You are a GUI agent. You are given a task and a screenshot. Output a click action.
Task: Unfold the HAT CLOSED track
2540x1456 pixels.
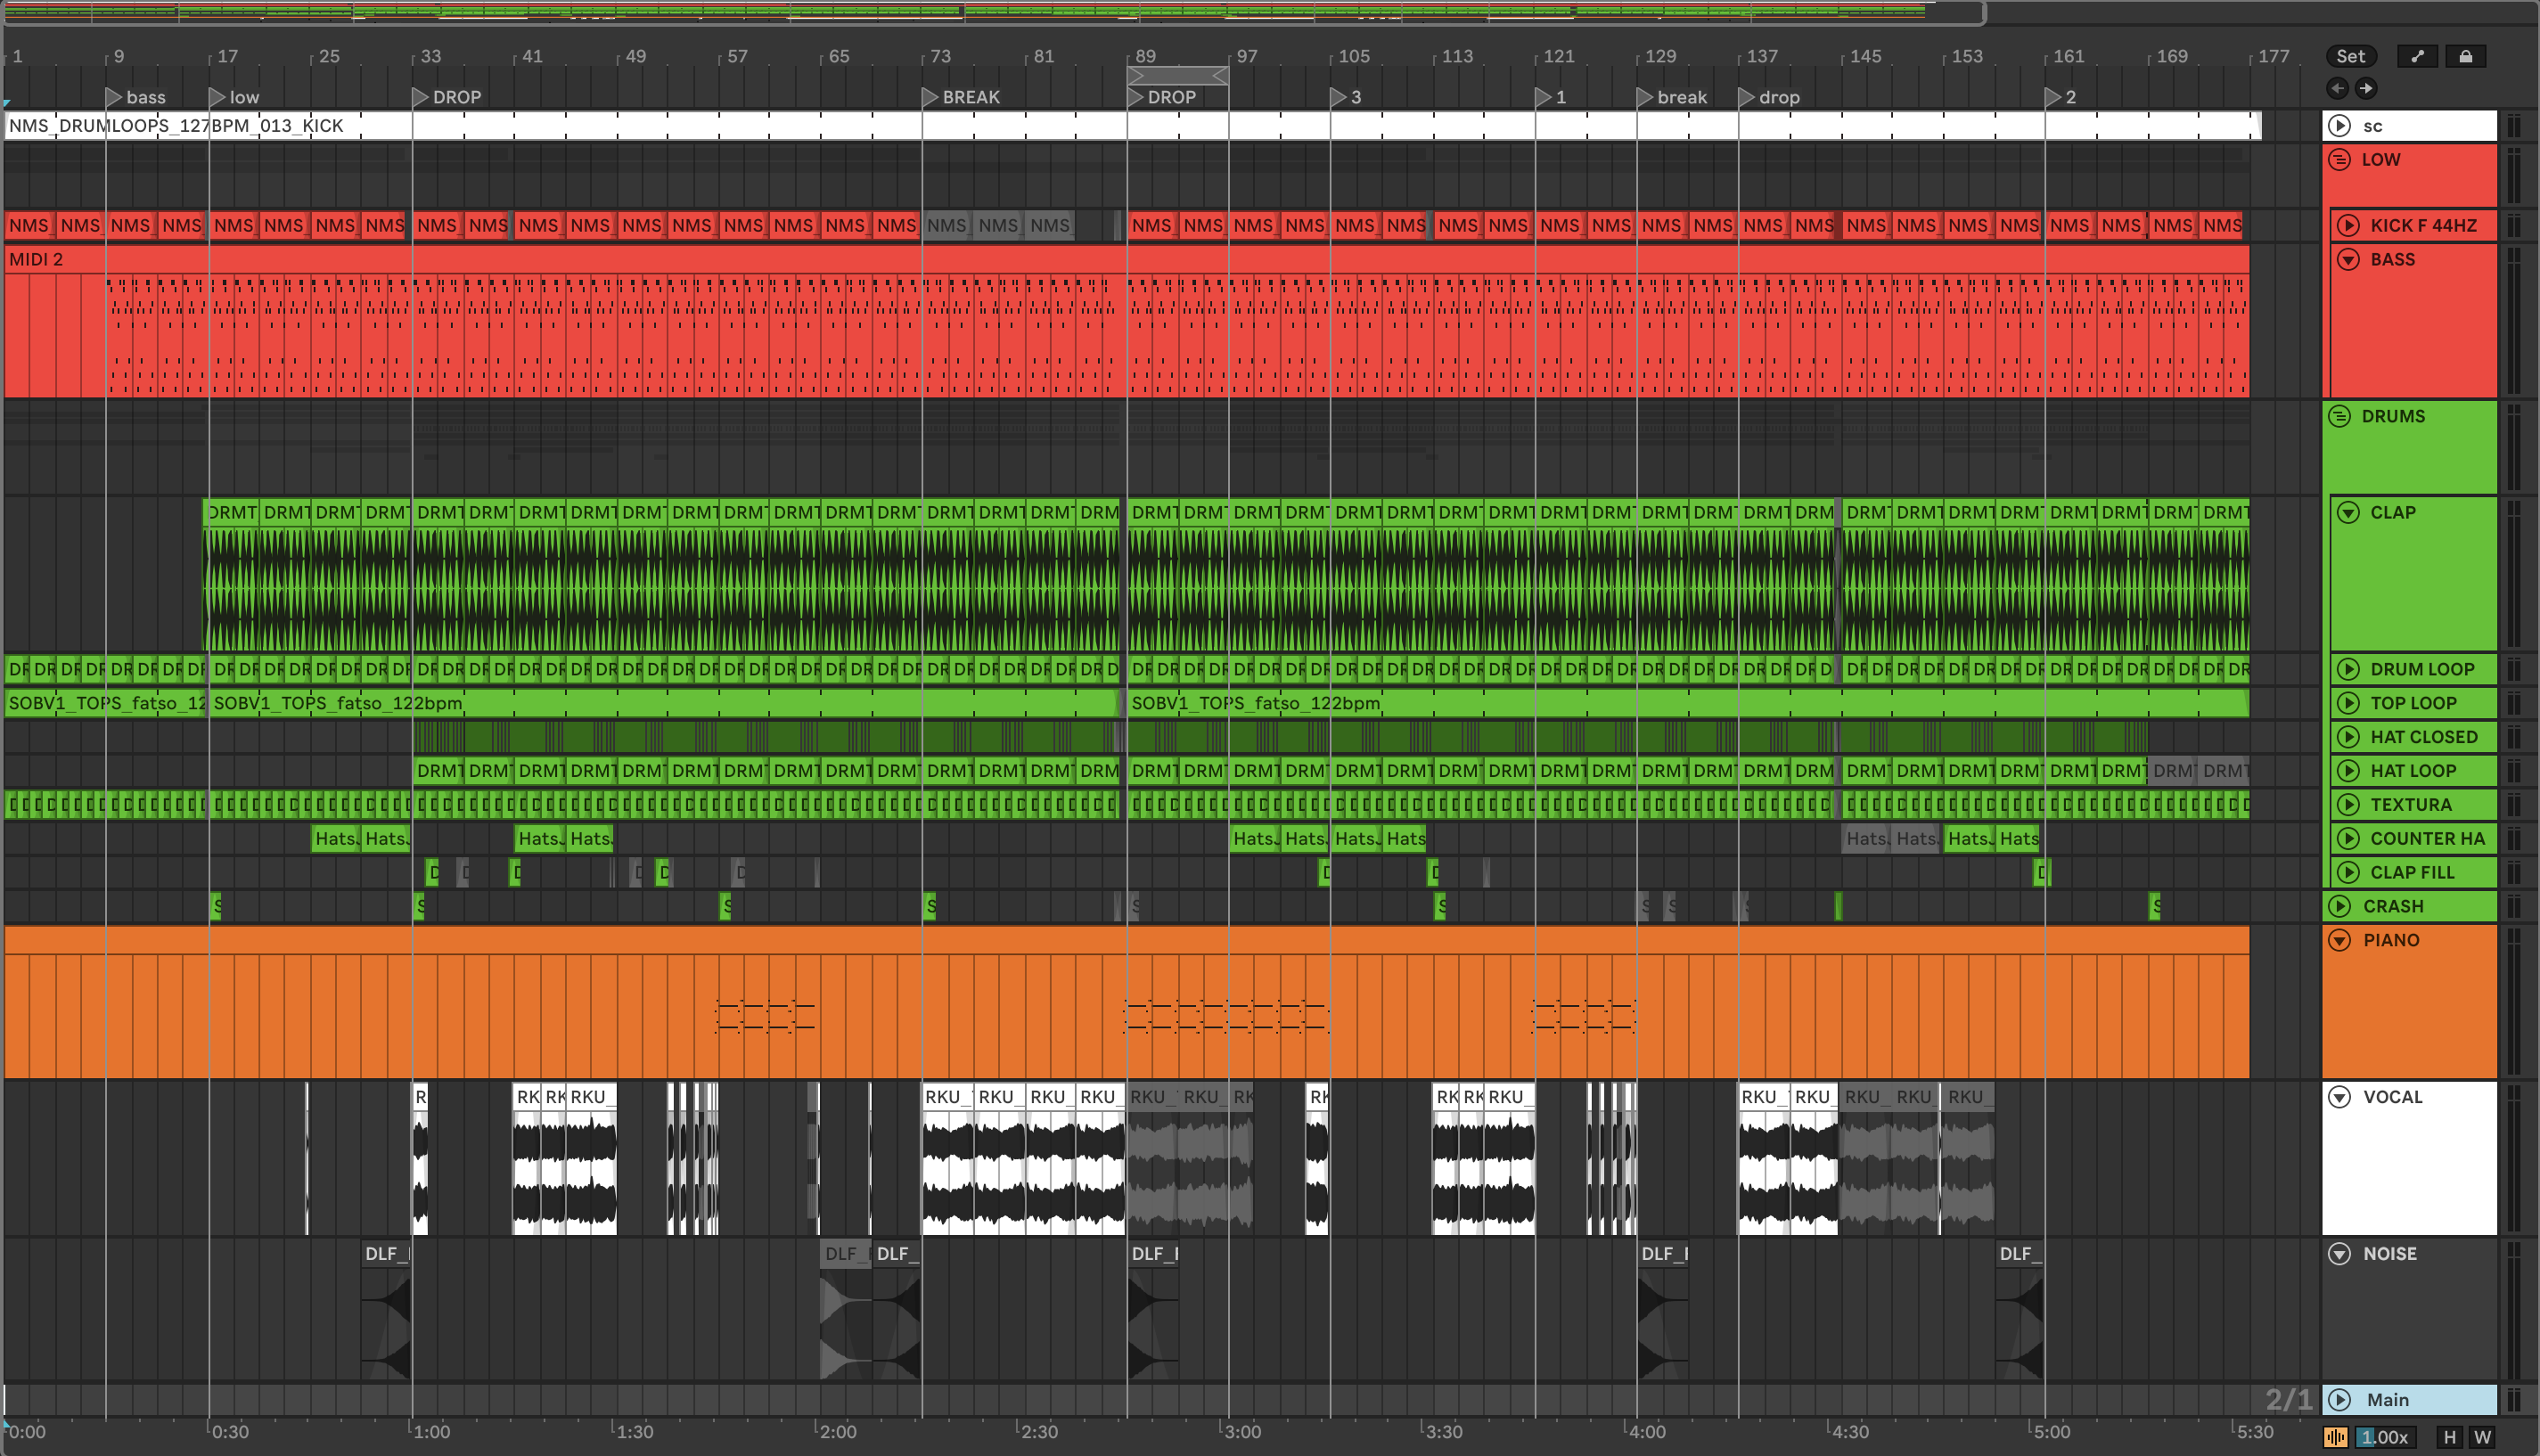(x=2347, y=737)
